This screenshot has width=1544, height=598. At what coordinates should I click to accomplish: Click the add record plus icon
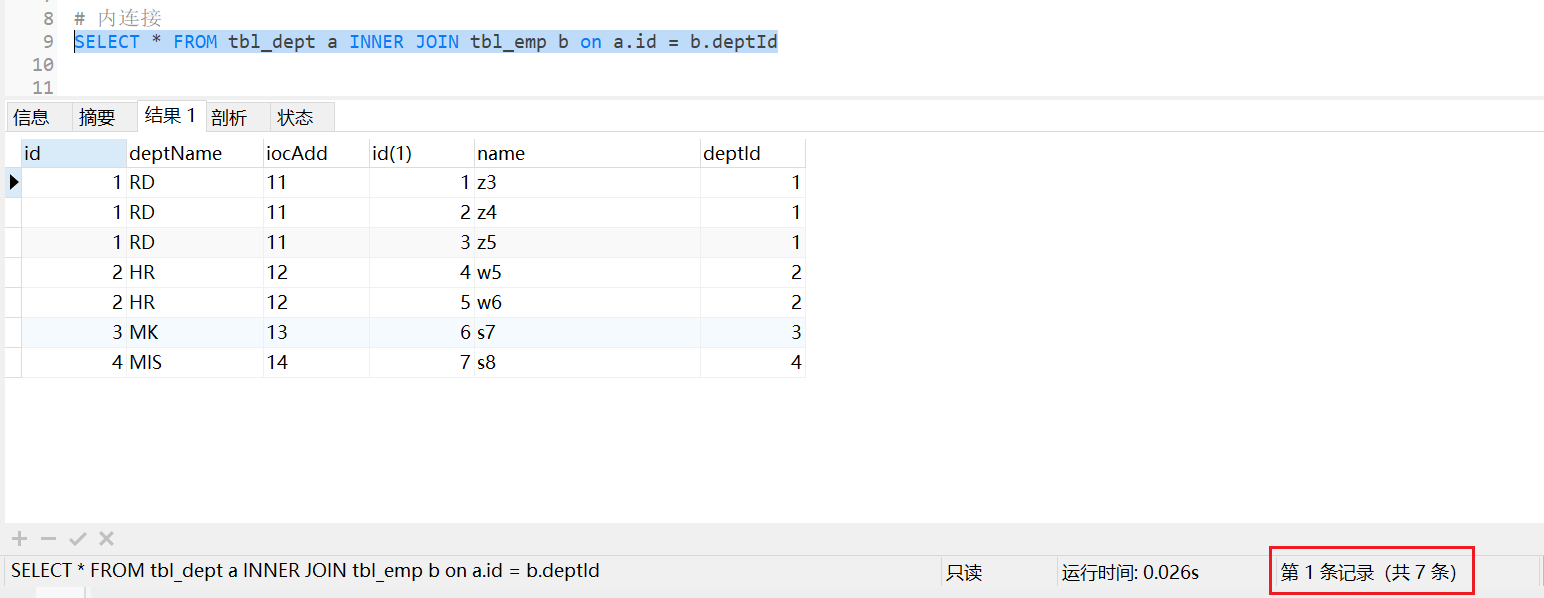coord(19,539)
